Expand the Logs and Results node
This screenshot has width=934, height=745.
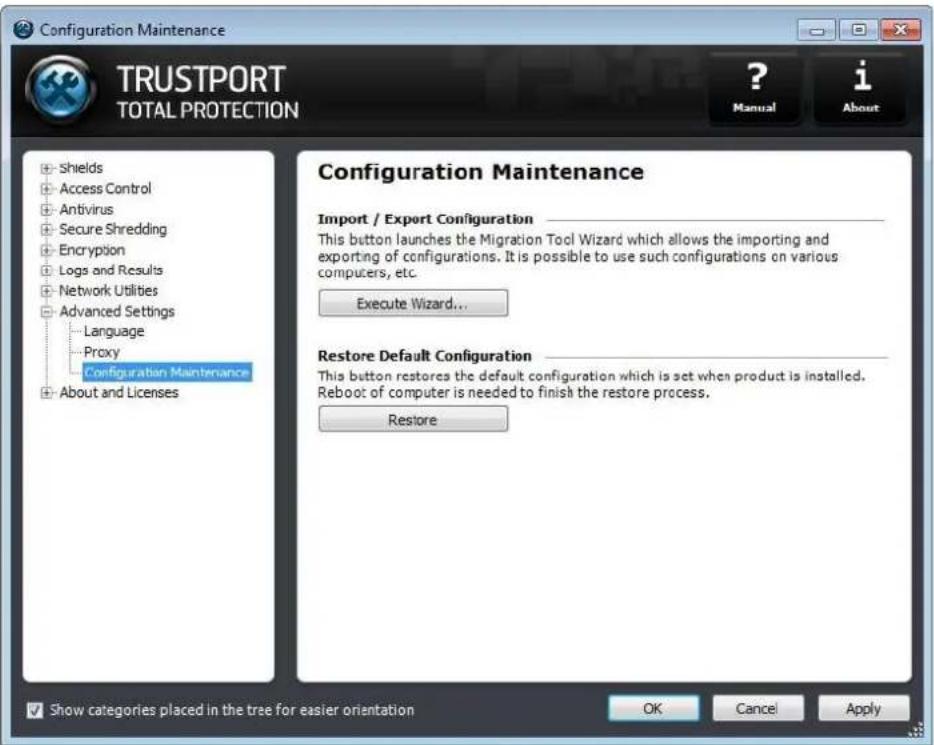coord(46,270)
